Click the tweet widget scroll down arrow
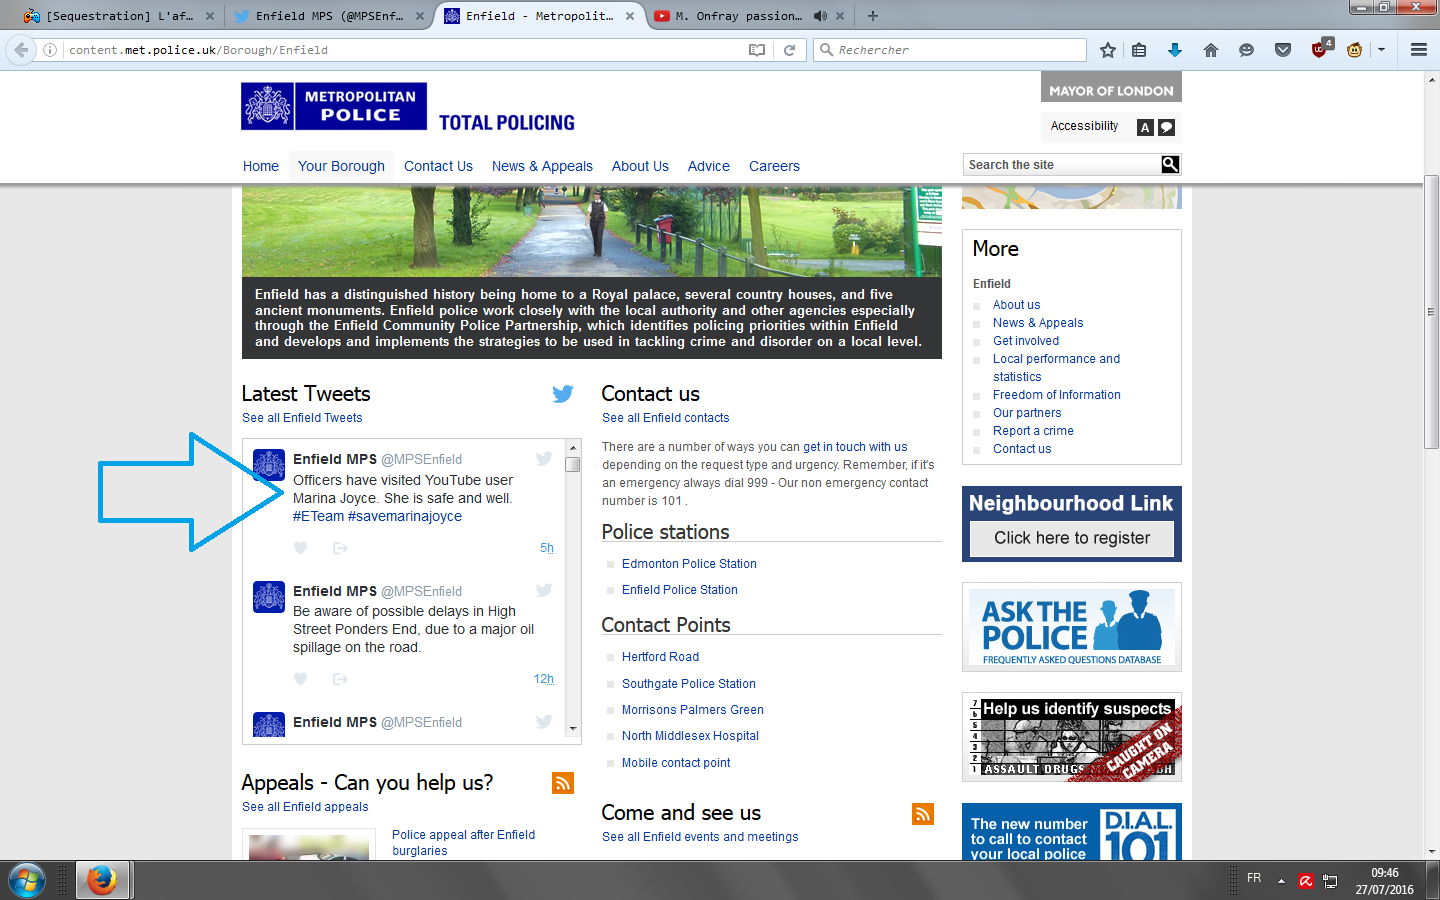This screenshot has height=900, width=1440. (573, 729)
